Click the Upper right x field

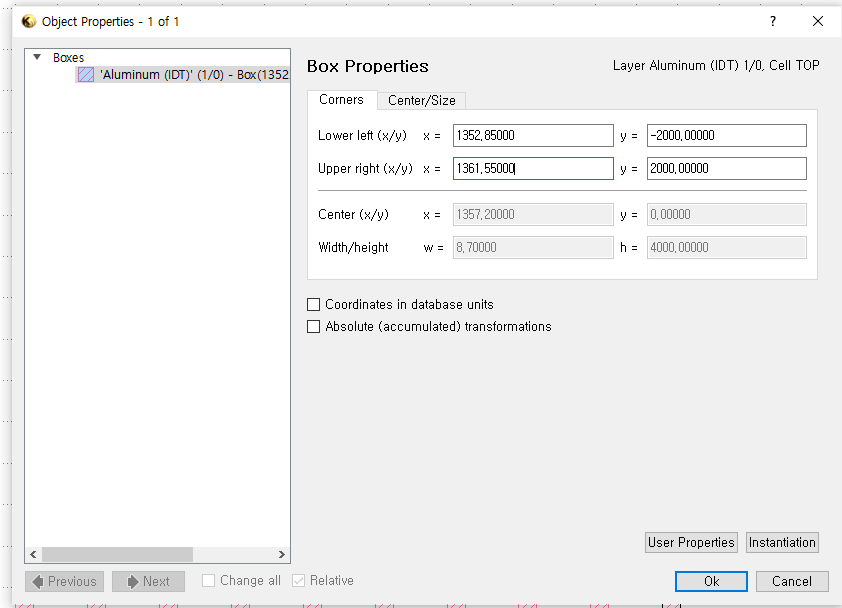(533, 169)
